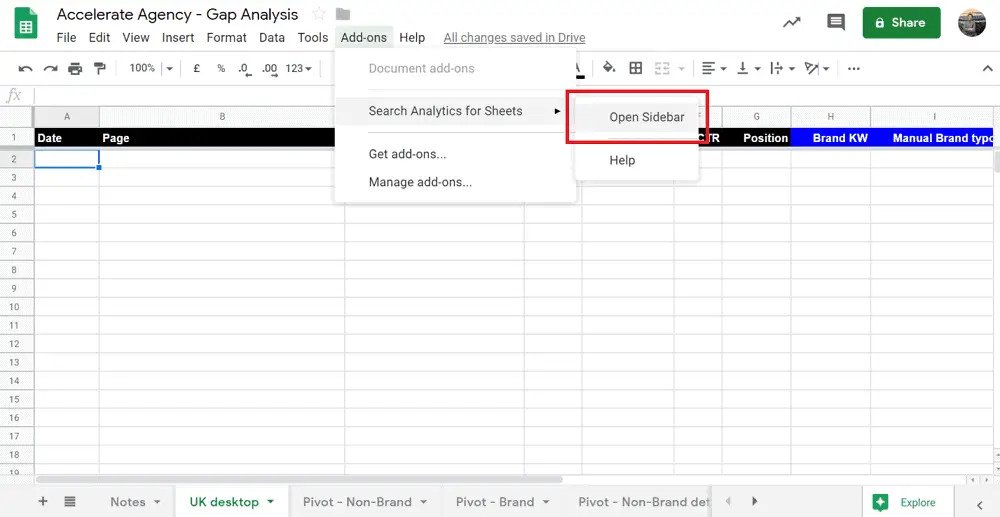Open the File menu
Image resolution: width=1000 pixels, height=517 pixels.
pyautogui.click(x=66, y=38)
